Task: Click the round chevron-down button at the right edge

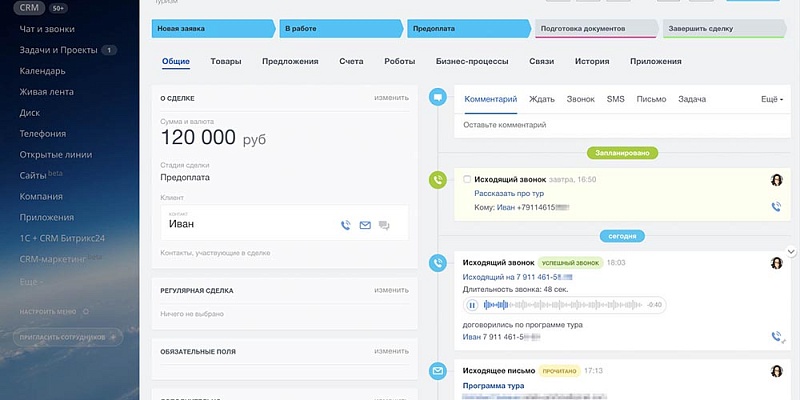Action: (x=791, y=252)
